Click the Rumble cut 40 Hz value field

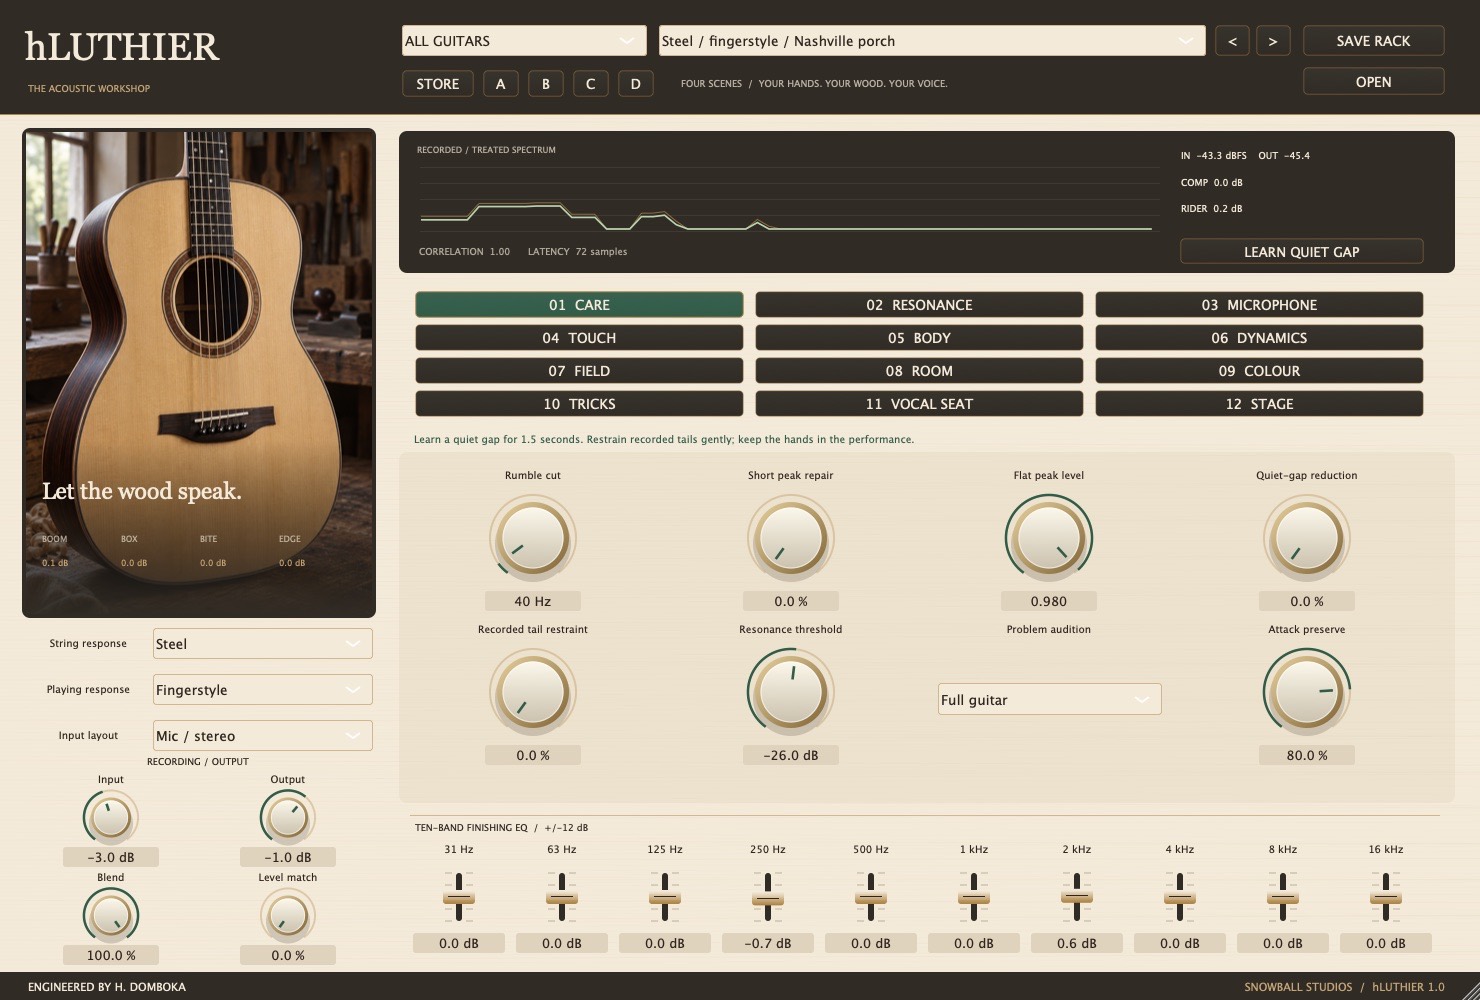(x=533, y=601)
